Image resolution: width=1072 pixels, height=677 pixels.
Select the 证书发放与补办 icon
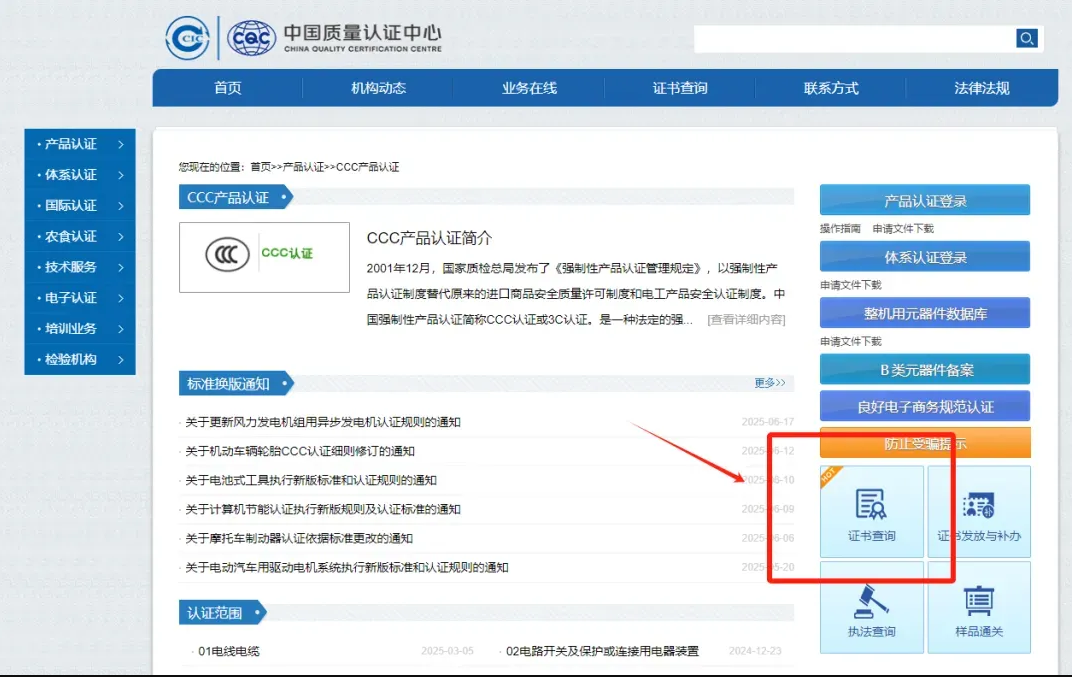(979, 511)
